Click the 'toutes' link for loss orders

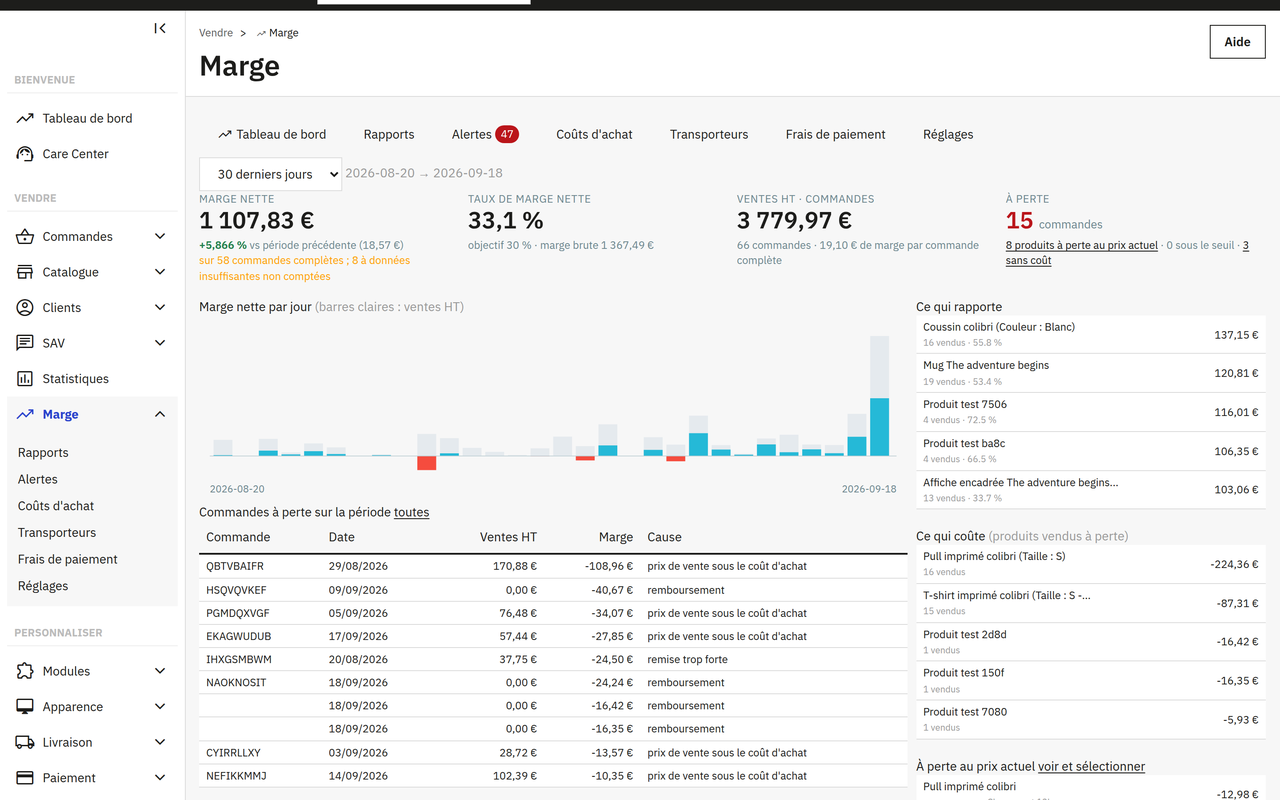tap(411, 513)
